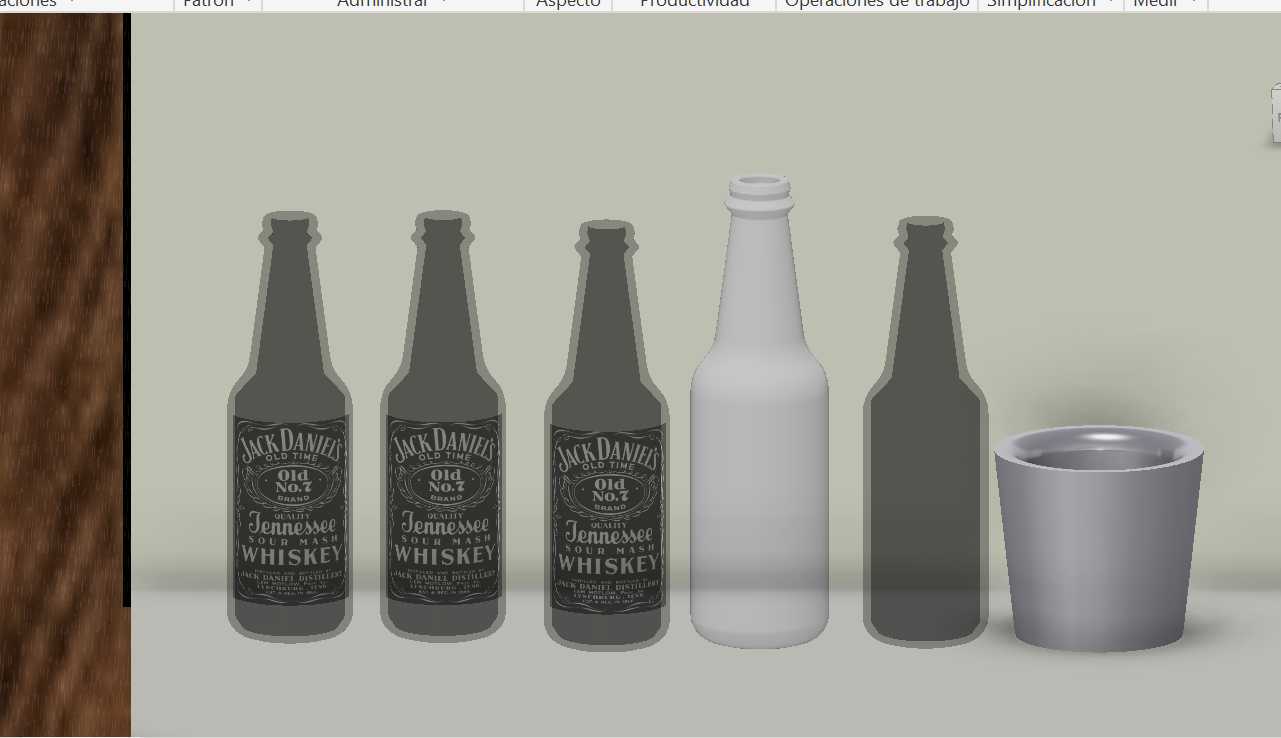Open the Operaciones de trabajo panel label
The width and height of the screenshot is (1281, 738).
(877, 4)
